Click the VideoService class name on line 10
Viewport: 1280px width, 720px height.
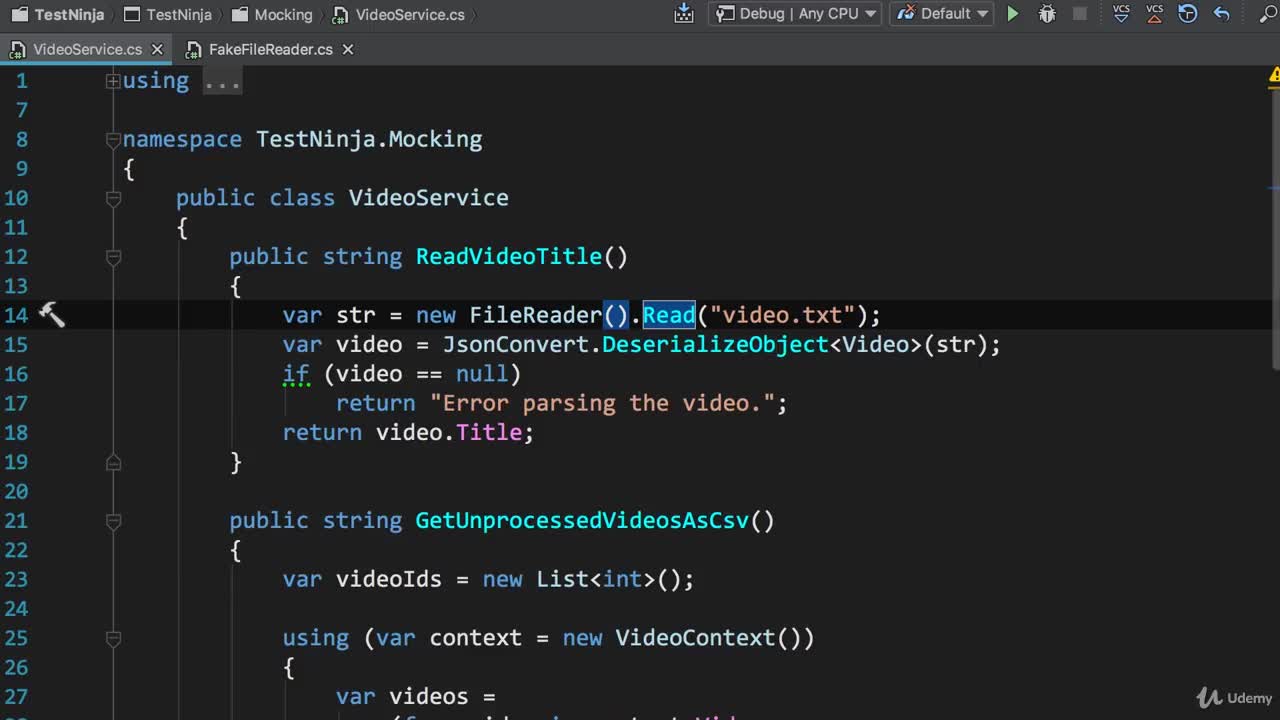[x=429, y=198]
